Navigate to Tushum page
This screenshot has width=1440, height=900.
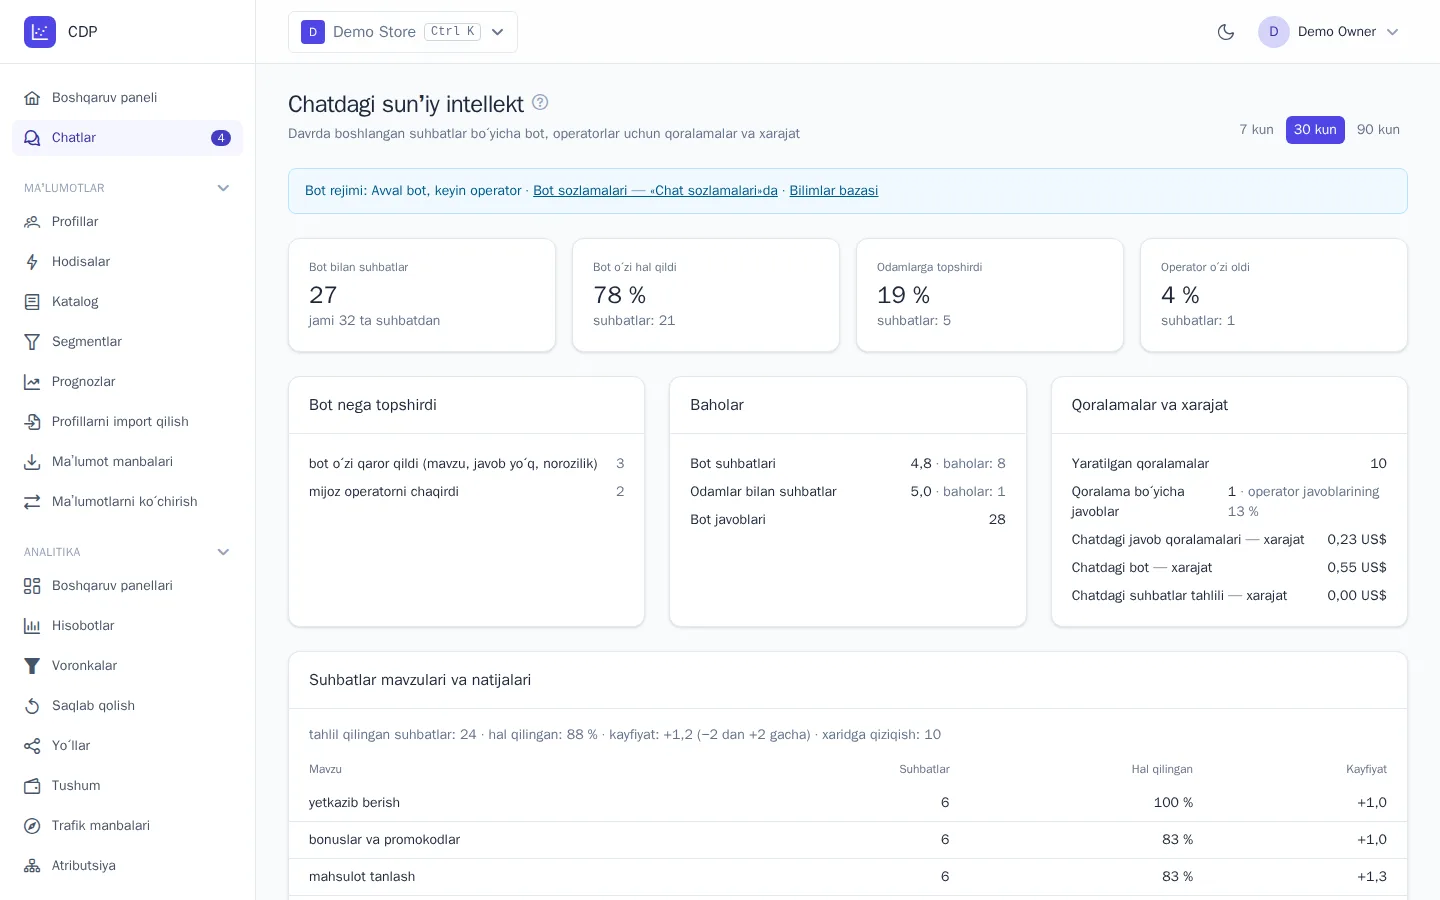click(127, 786)
